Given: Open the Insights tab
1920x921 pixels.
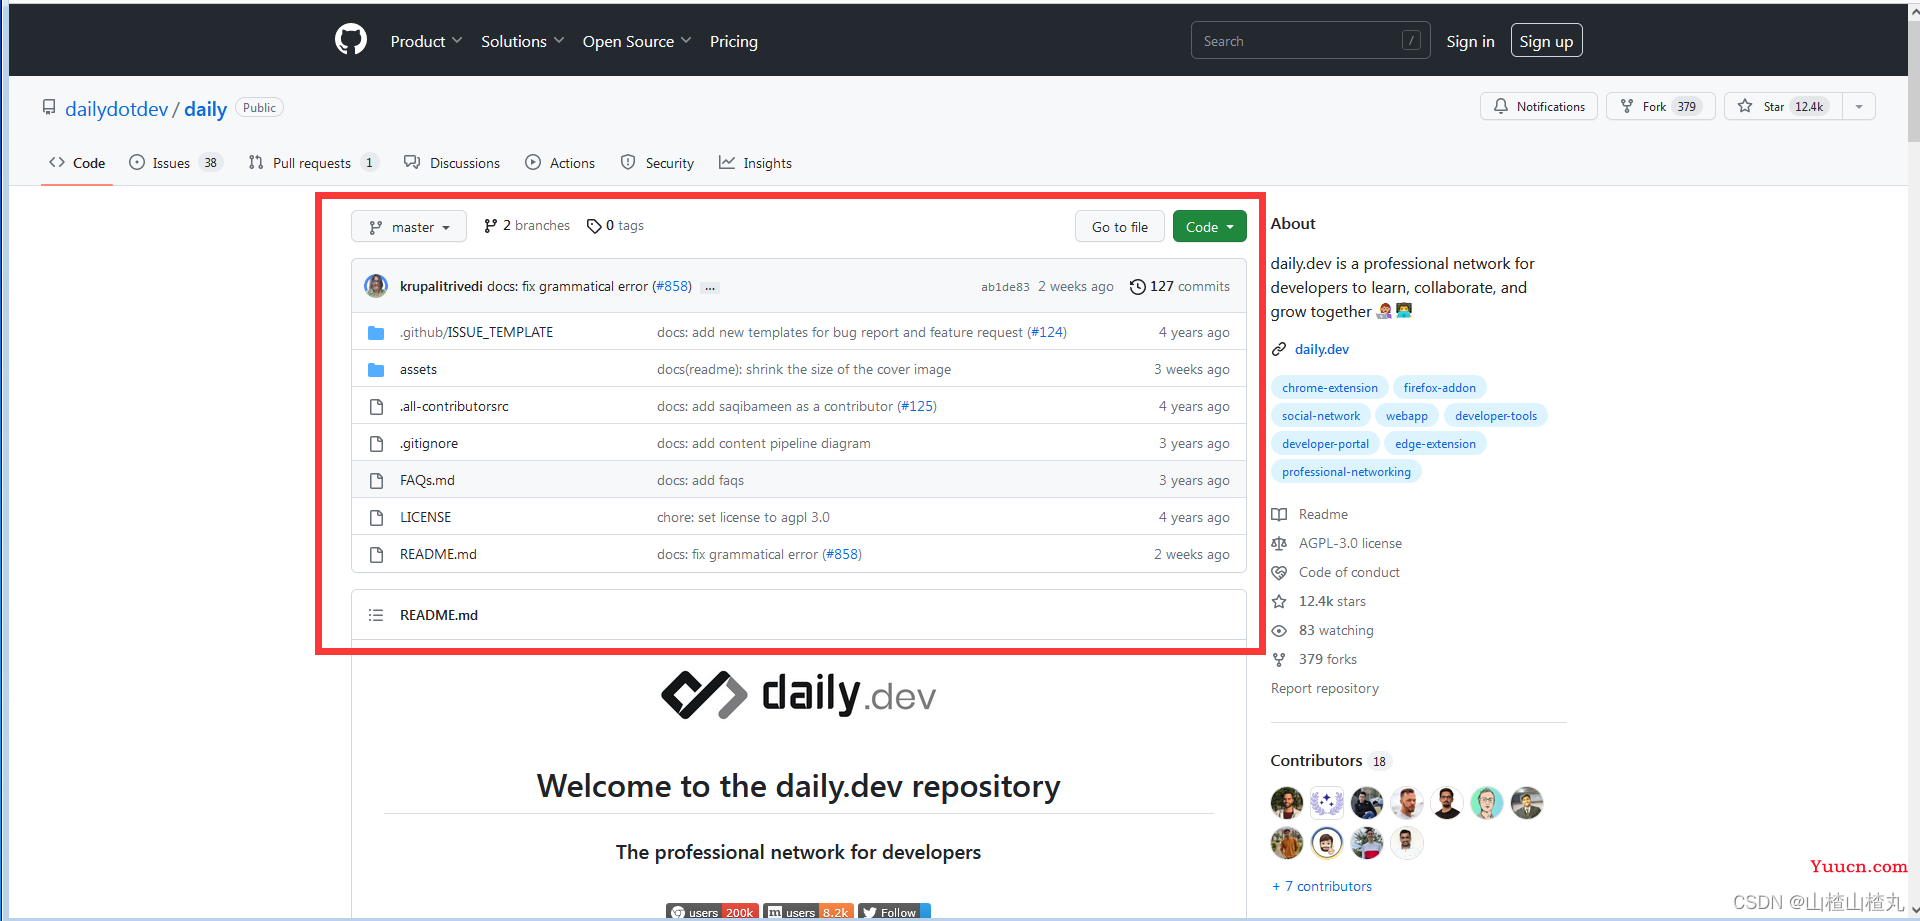Looking at the screenshot, I should coord(755,163).
